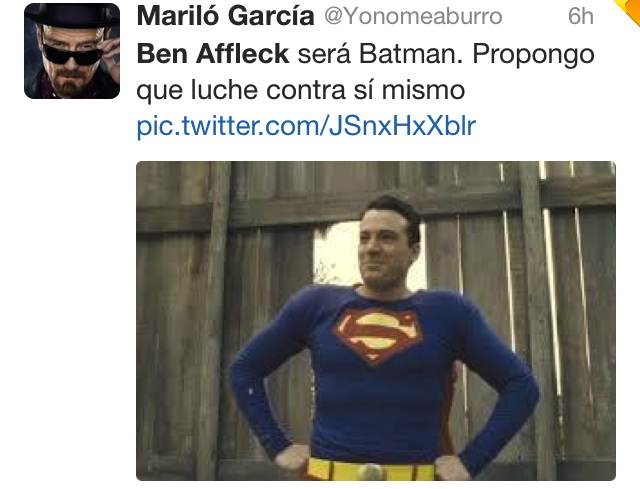Open the attached Superman costume photo
The height and width of the screenshot is (489, 640).
point(376,321)
